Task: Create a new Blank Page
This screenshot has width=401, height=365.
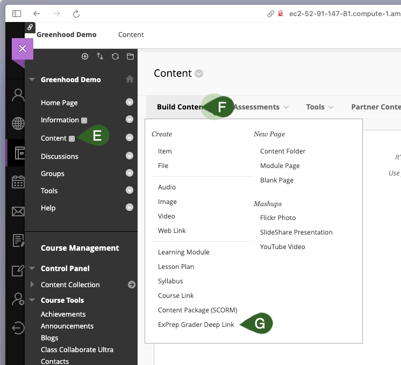Action: pyautogui.click(x=277, y=180)
